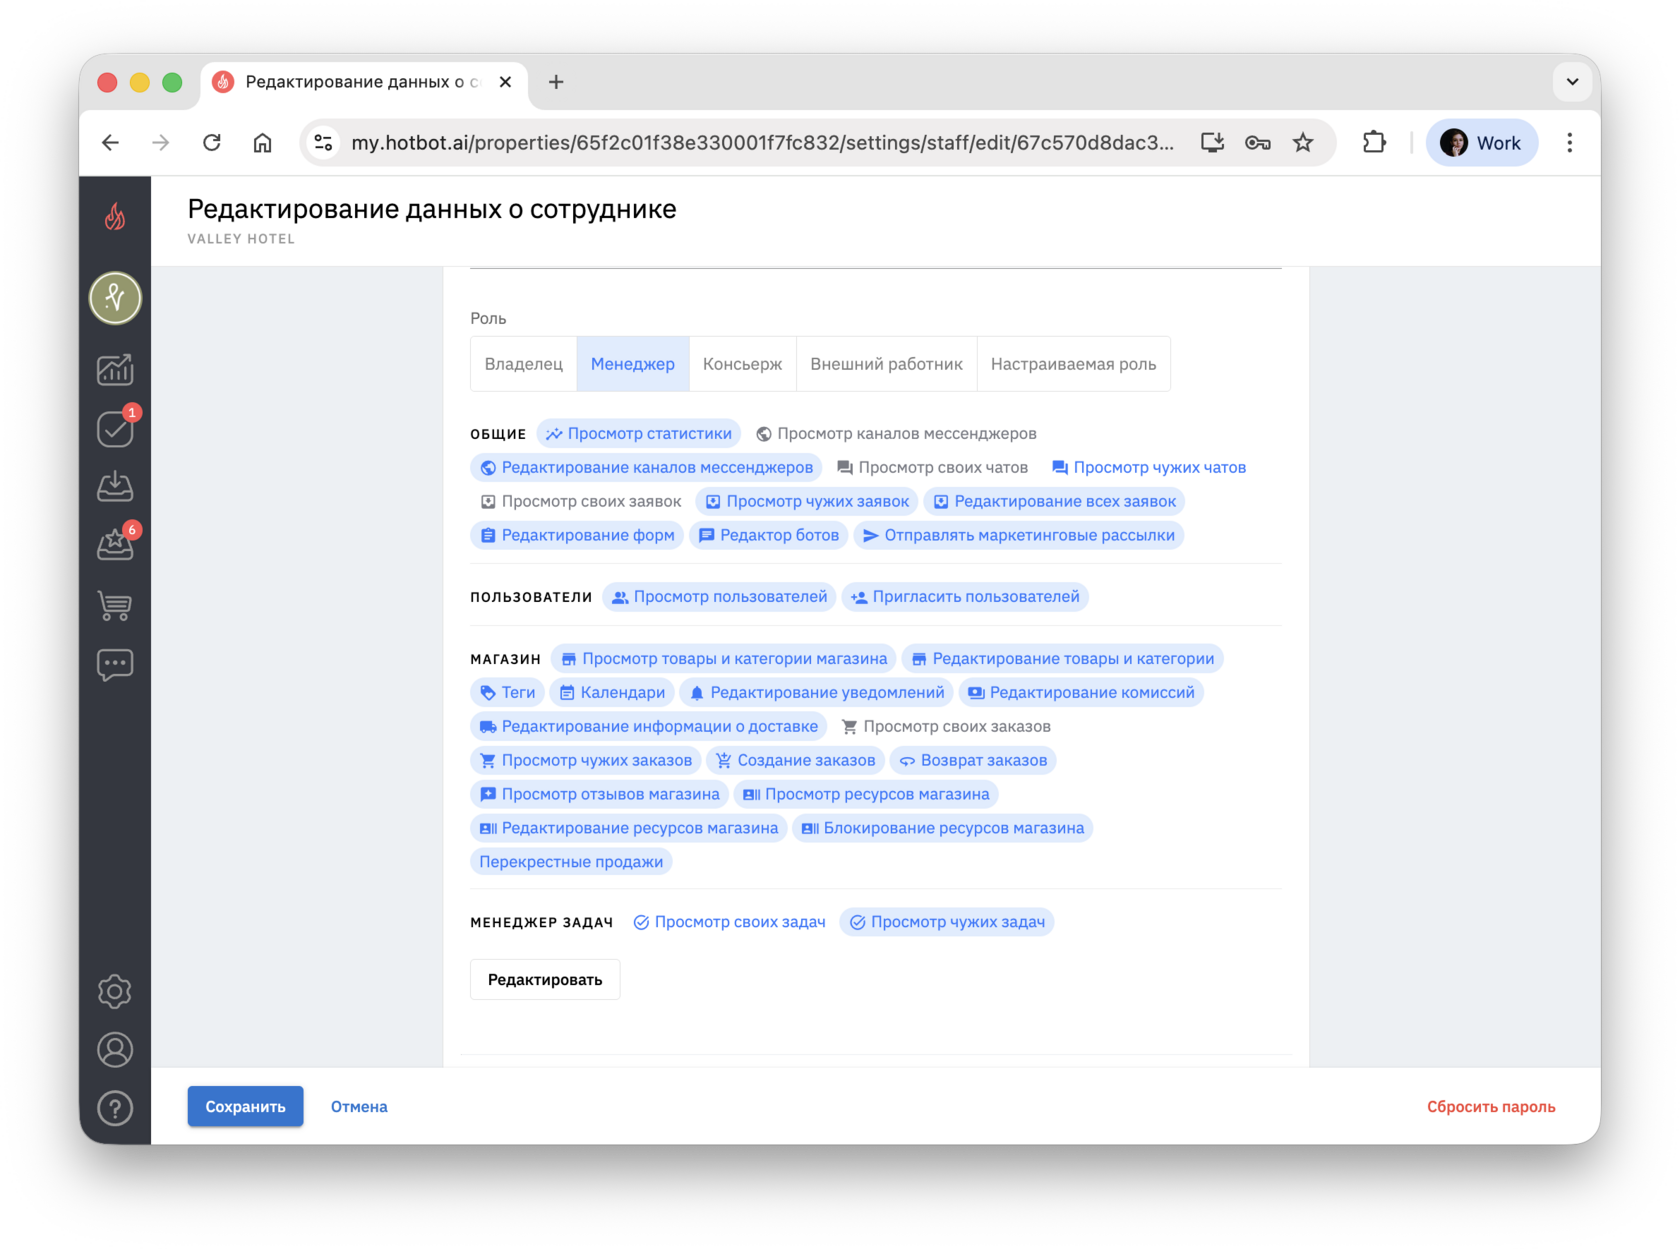Open the statistics chart sidebar icon
The image size is (1680, 1249).
click(x=115, y=370)
